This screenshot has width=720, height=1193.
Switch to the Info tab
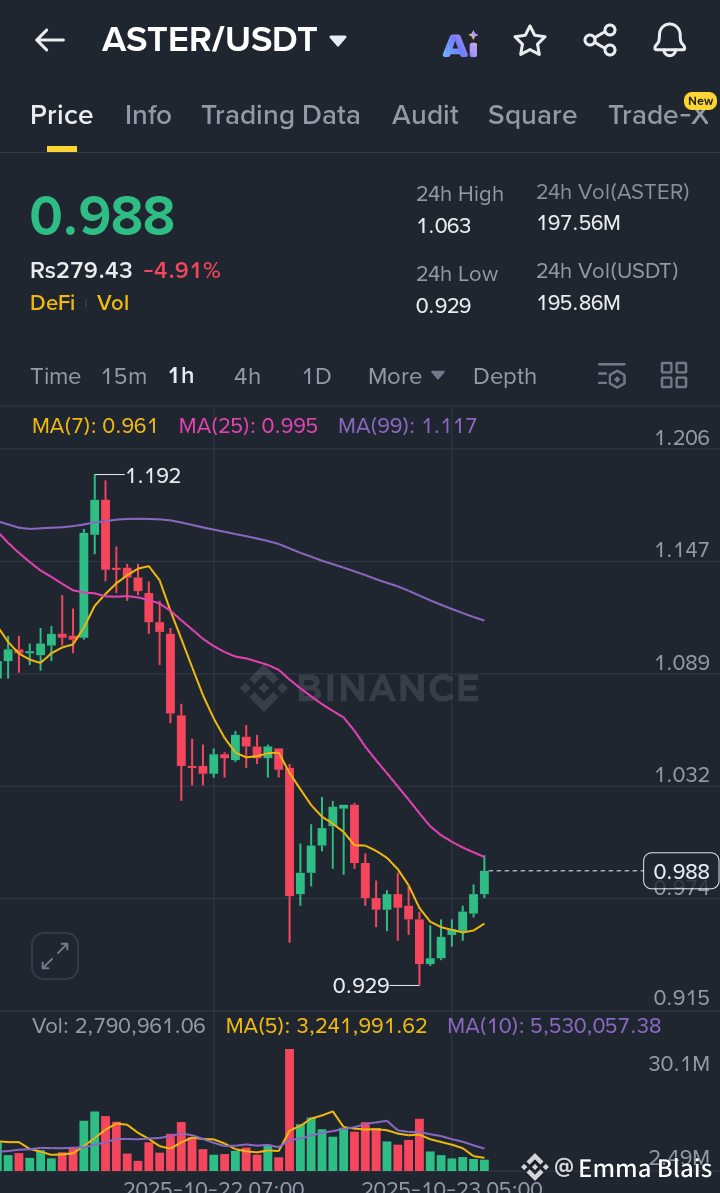(148, 115)
